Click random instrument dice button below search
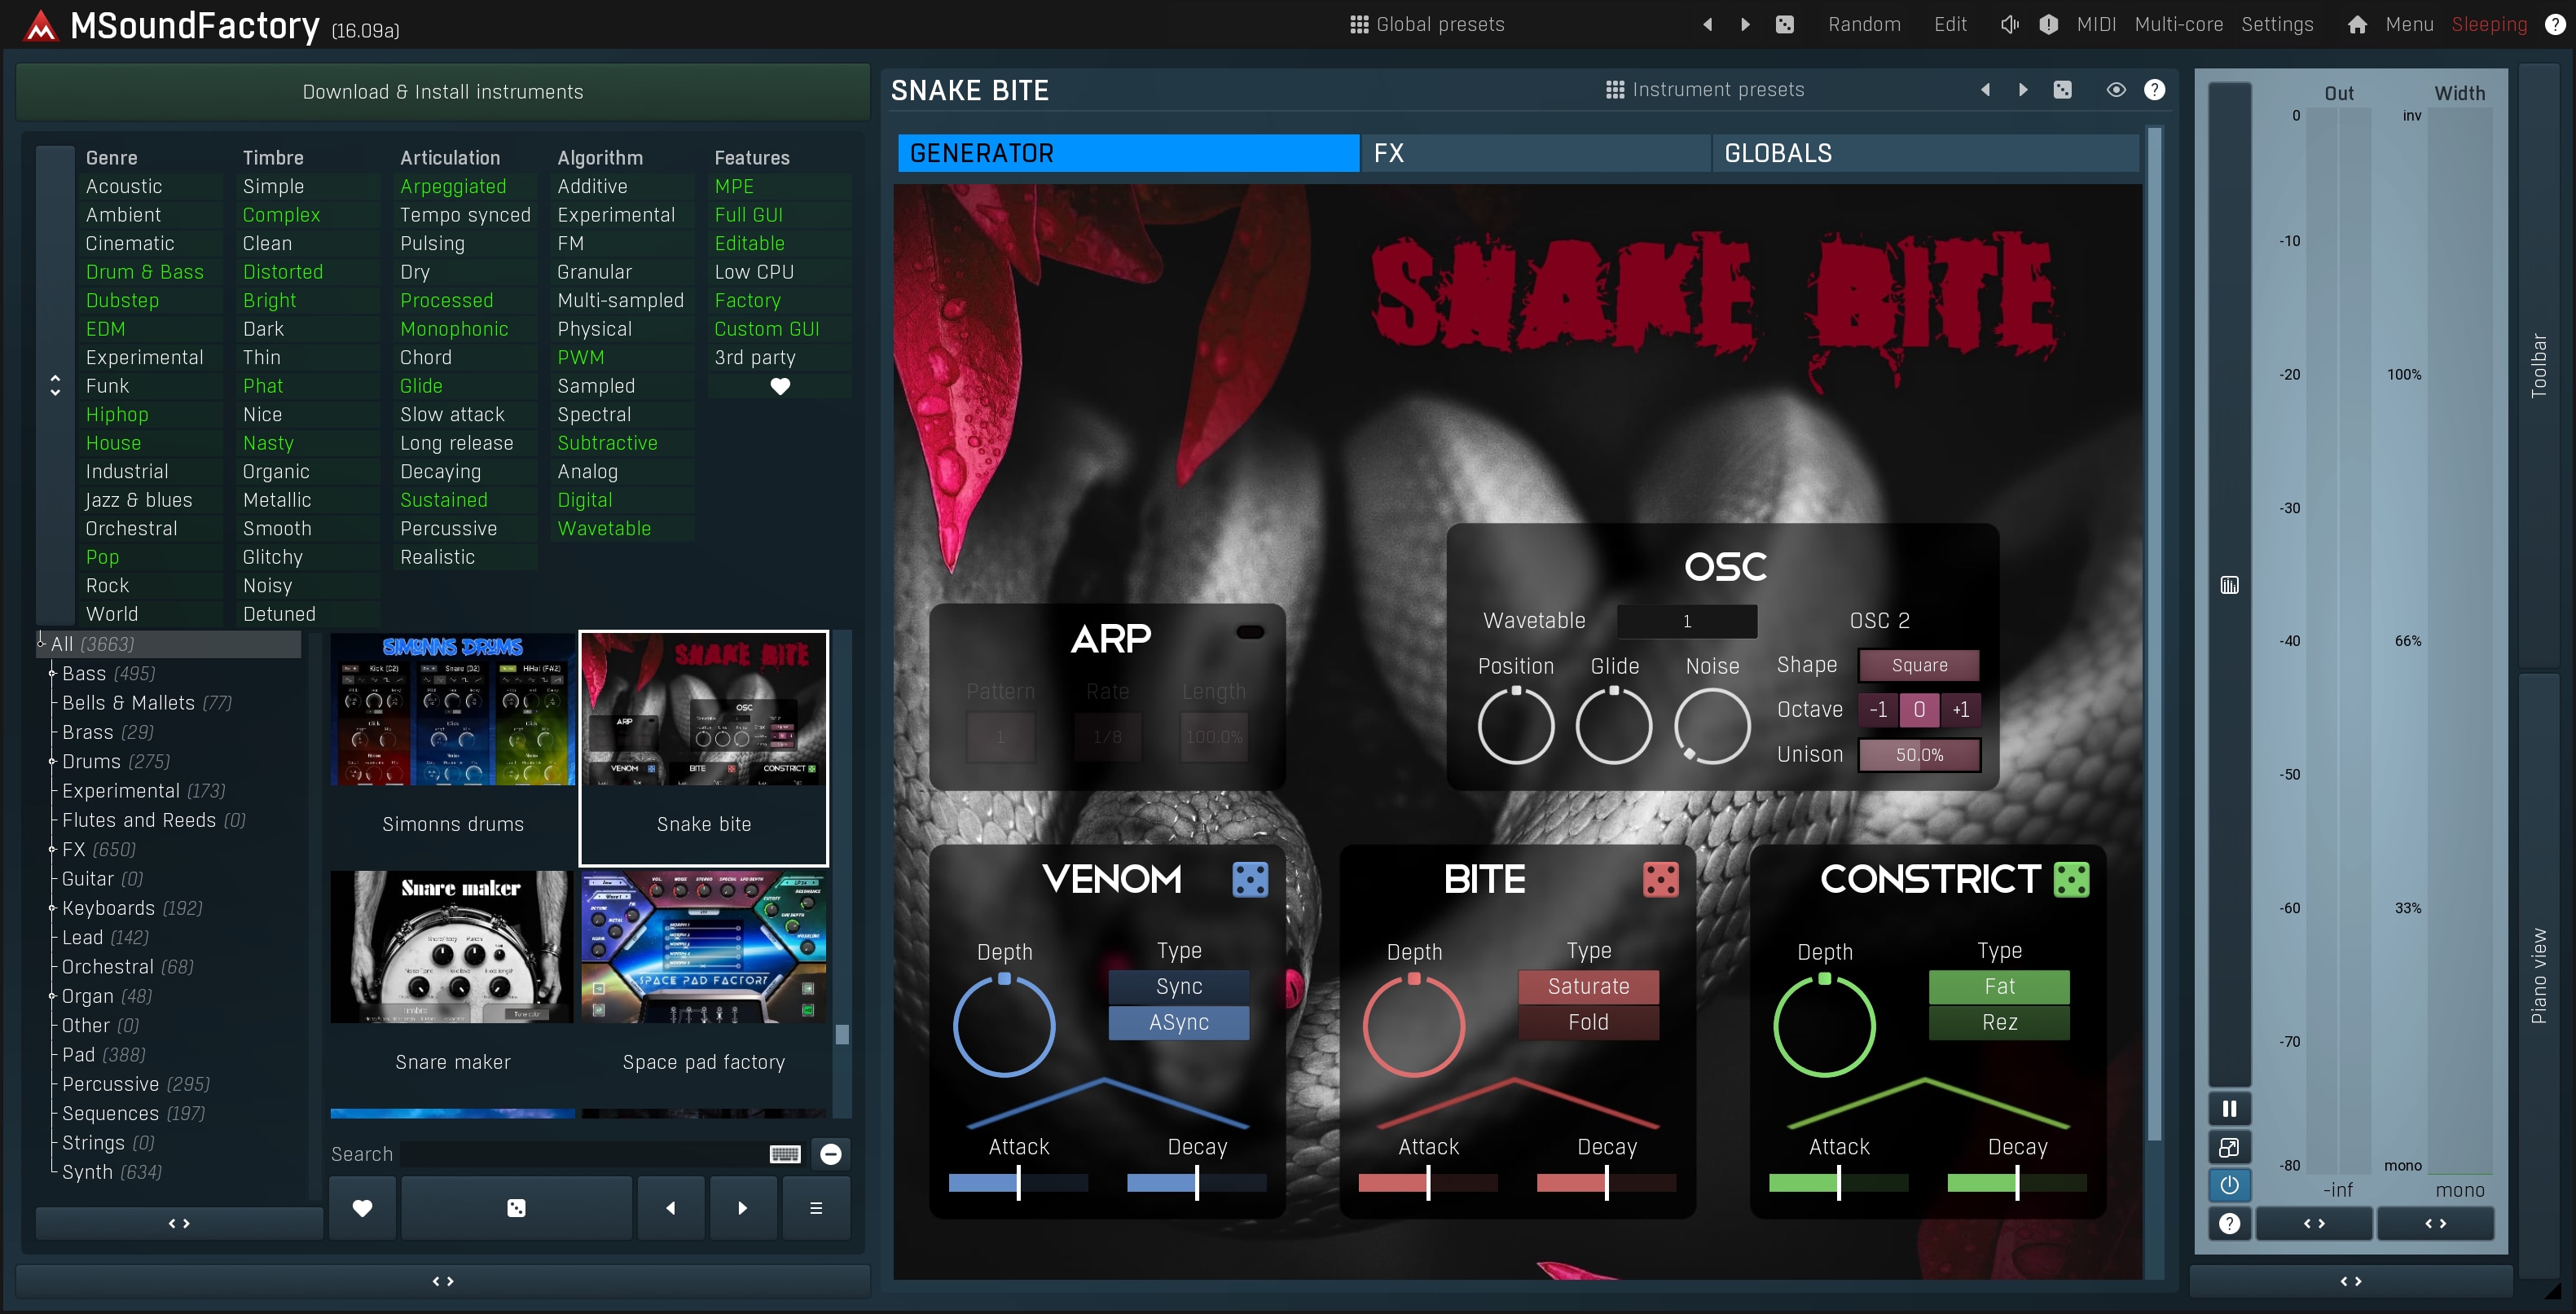Image resolution: width=2576 pixels, height=1314 pixels. tap(516, 1208)
